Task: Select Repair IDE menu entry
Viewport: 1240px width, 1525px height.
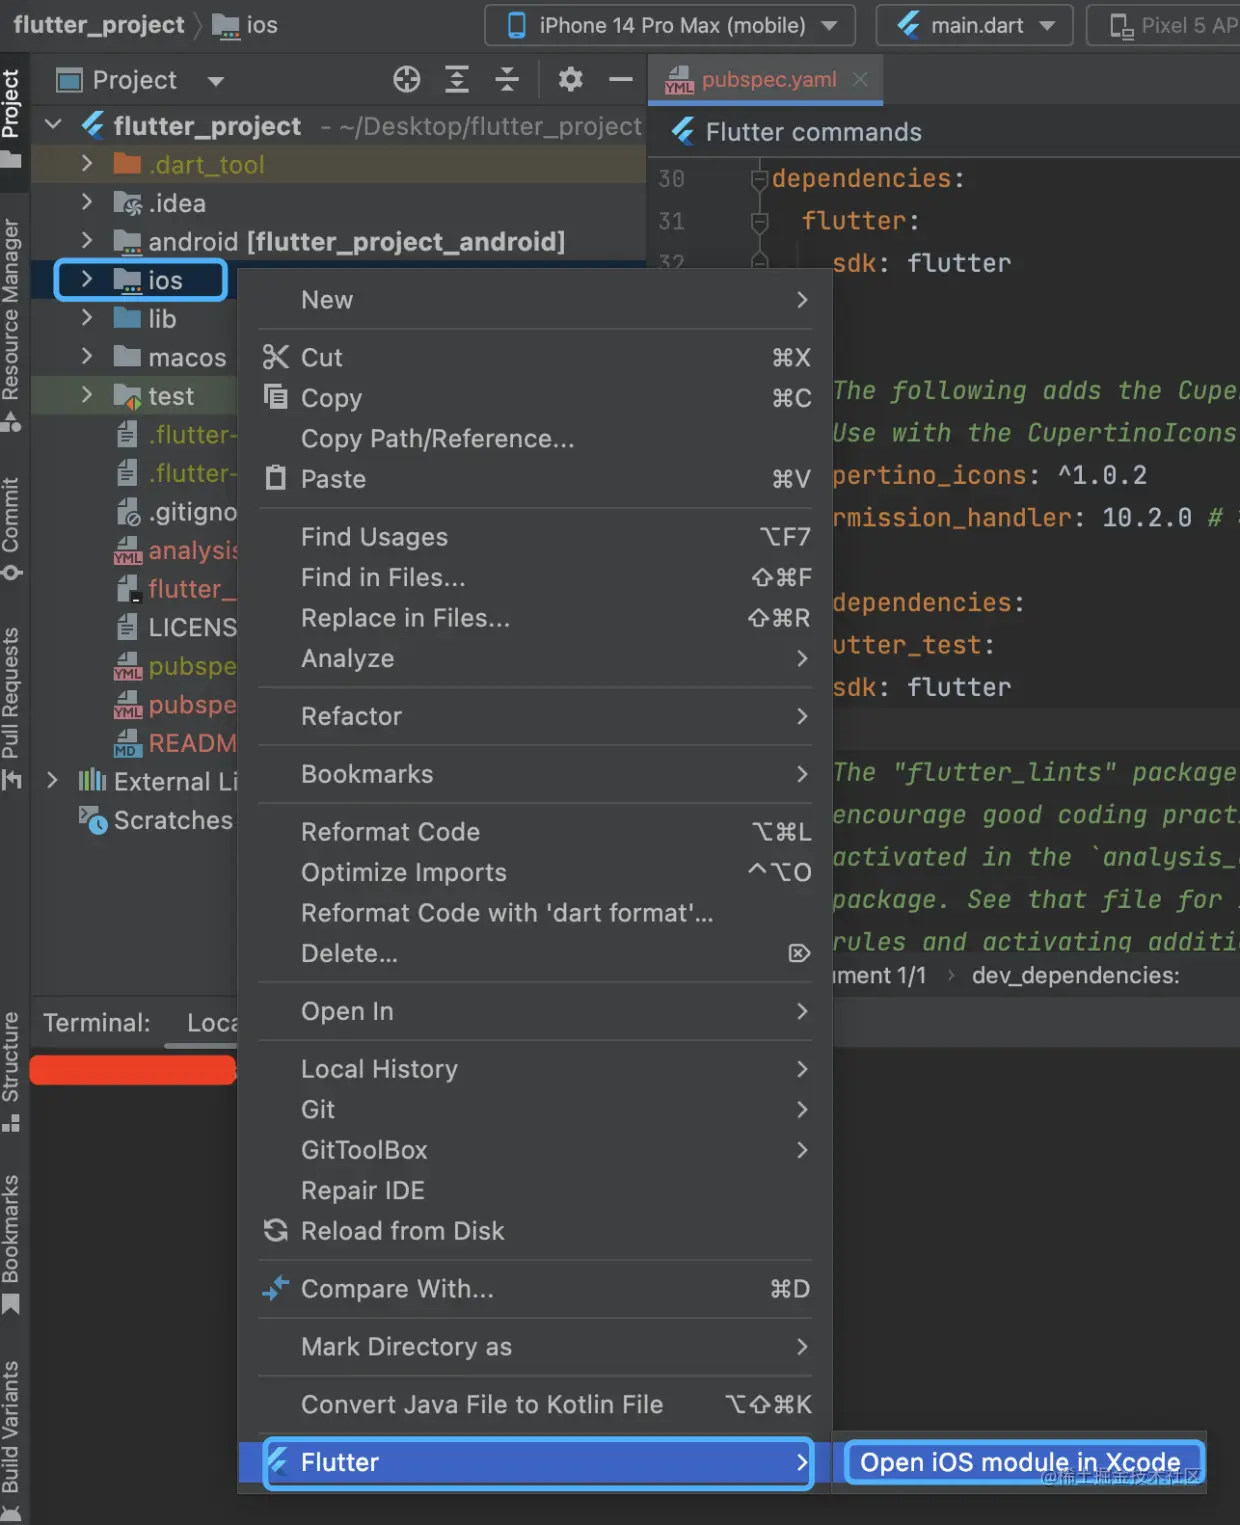Action: 535,1190
